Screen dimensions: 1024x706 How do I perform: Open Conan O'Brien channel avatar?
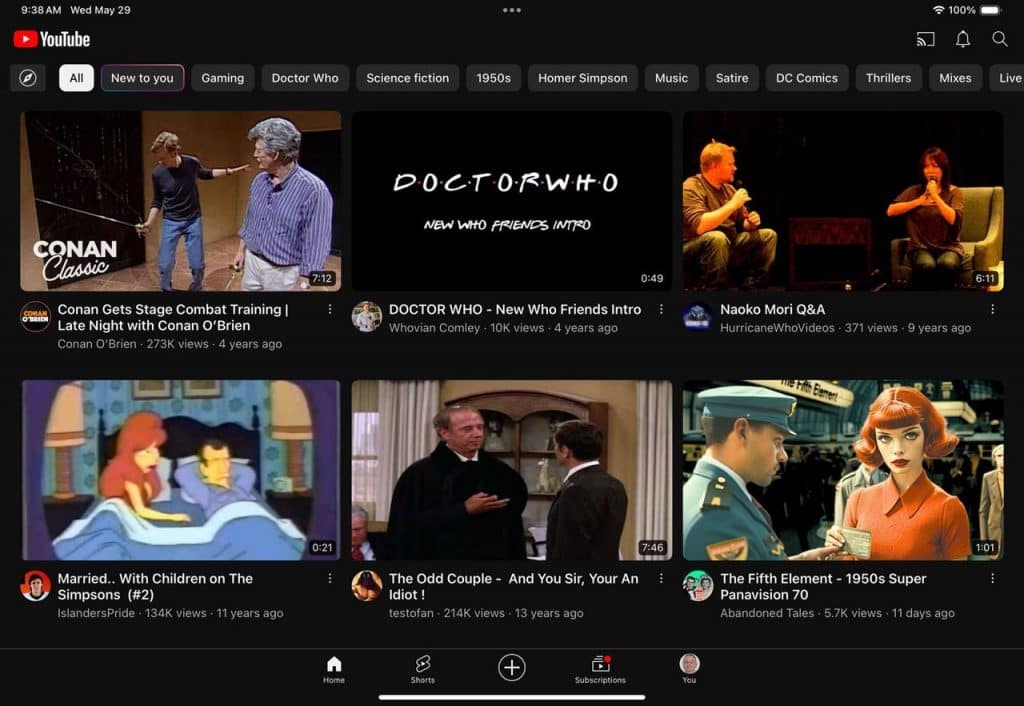(x=35, y=317)
